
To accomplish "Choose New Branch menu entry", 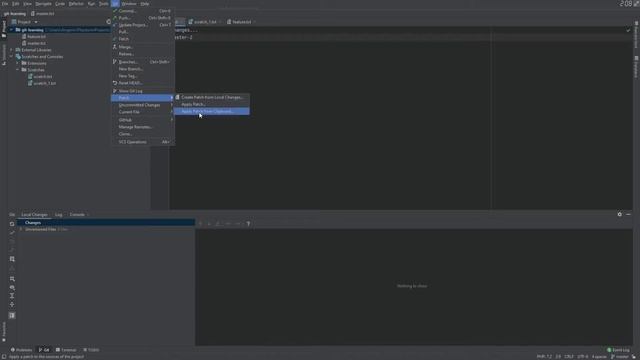I will pos(142,69).
